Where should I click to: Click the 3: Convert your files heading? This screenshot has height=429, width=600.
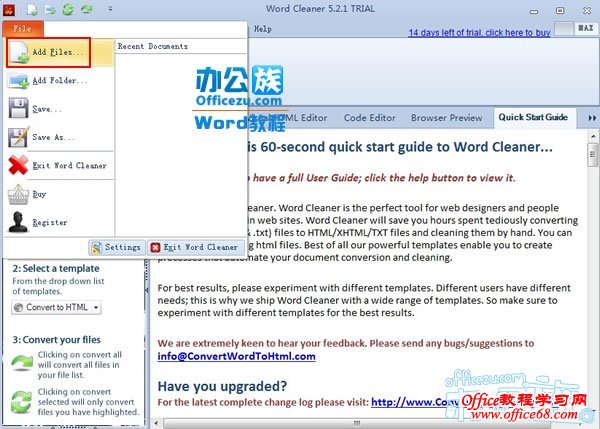coord(57,340)
